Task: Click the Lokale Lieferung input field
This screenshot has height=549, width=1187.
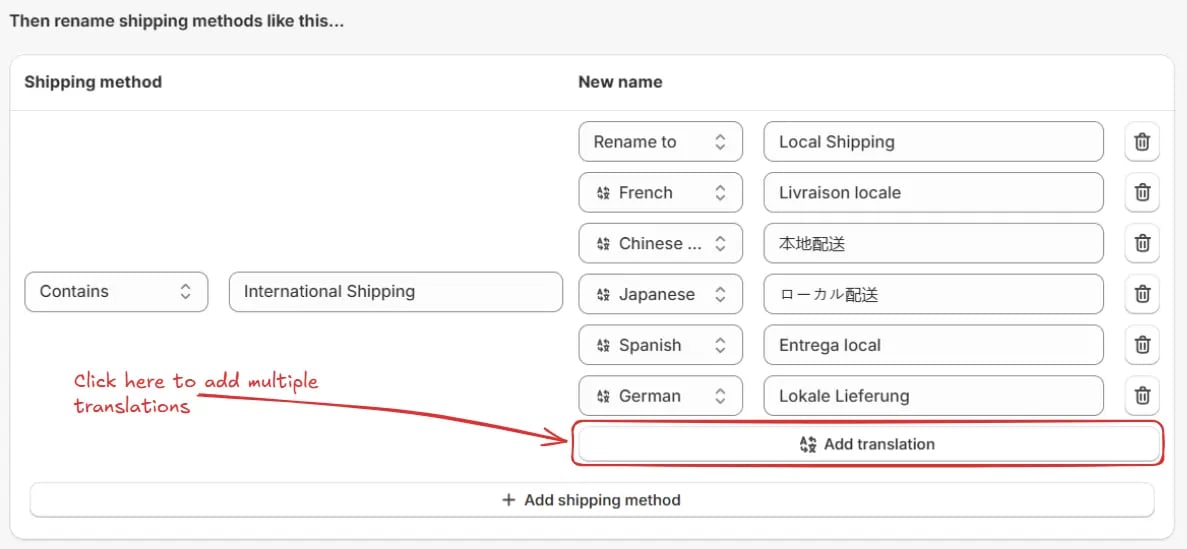Action: click(933, 395)
